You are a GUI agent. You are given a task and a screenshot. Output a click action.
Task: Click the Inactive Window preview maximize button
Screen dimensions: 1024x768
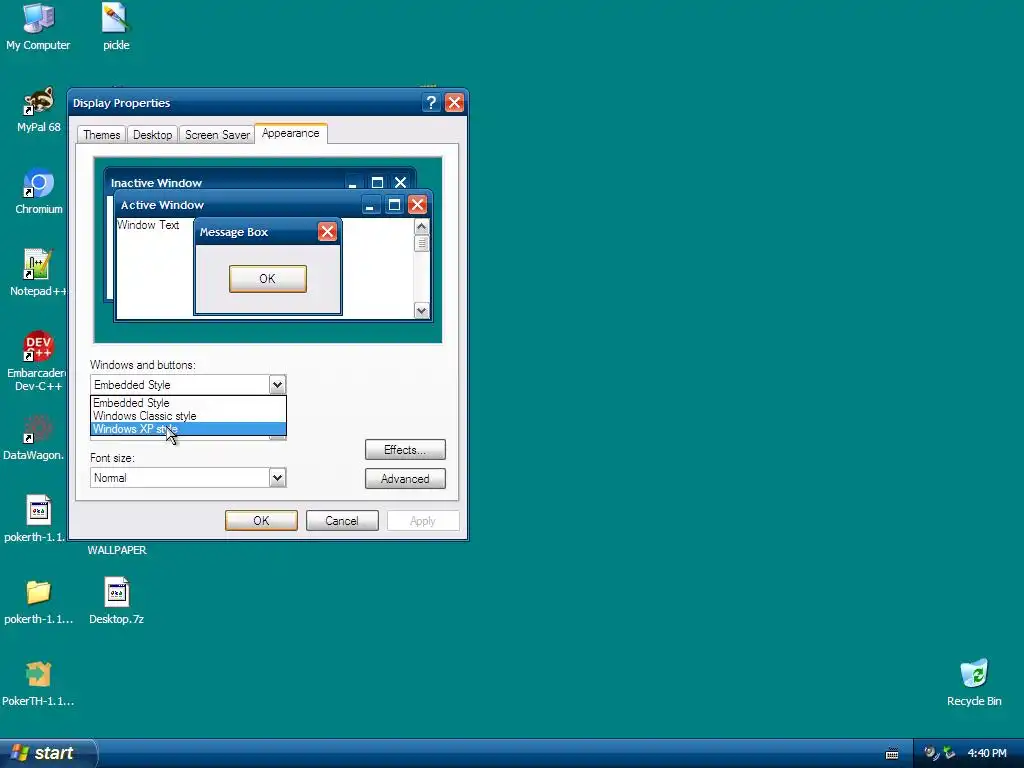(377, 182)
